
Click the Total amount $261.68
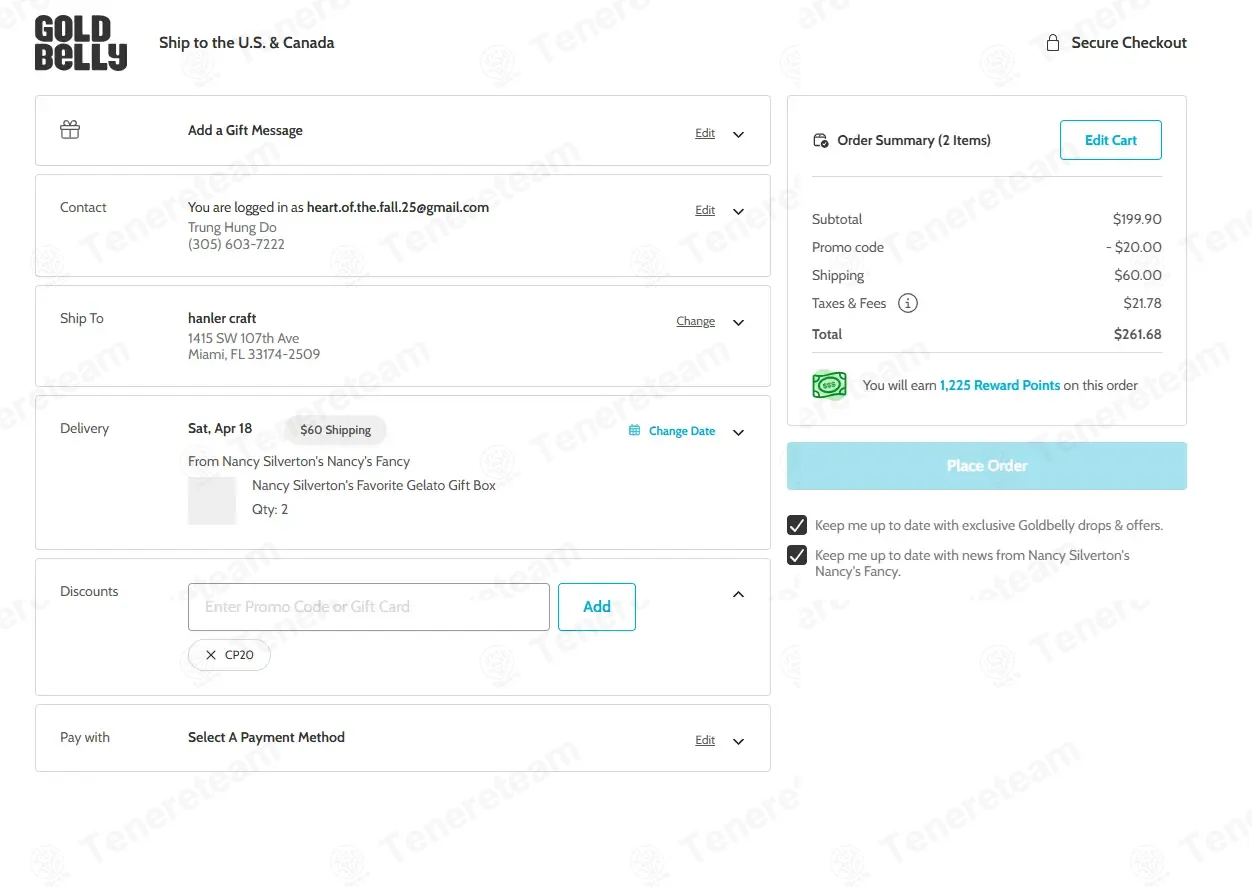point(1138,334)
